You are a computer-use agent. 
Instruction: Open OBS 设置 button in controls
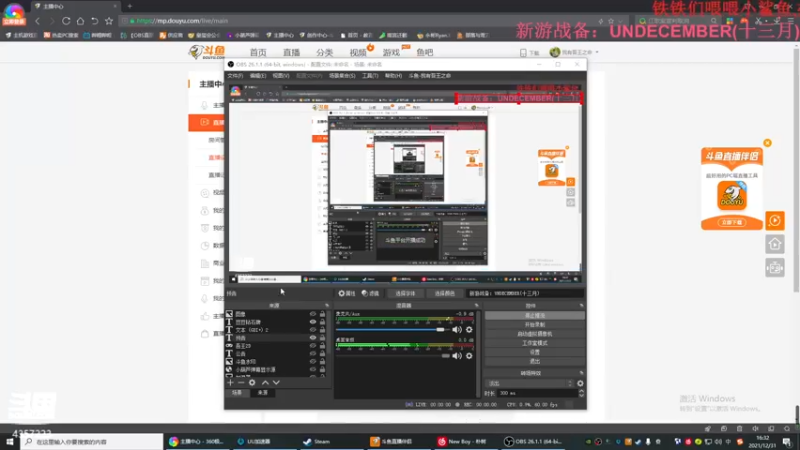534,353
